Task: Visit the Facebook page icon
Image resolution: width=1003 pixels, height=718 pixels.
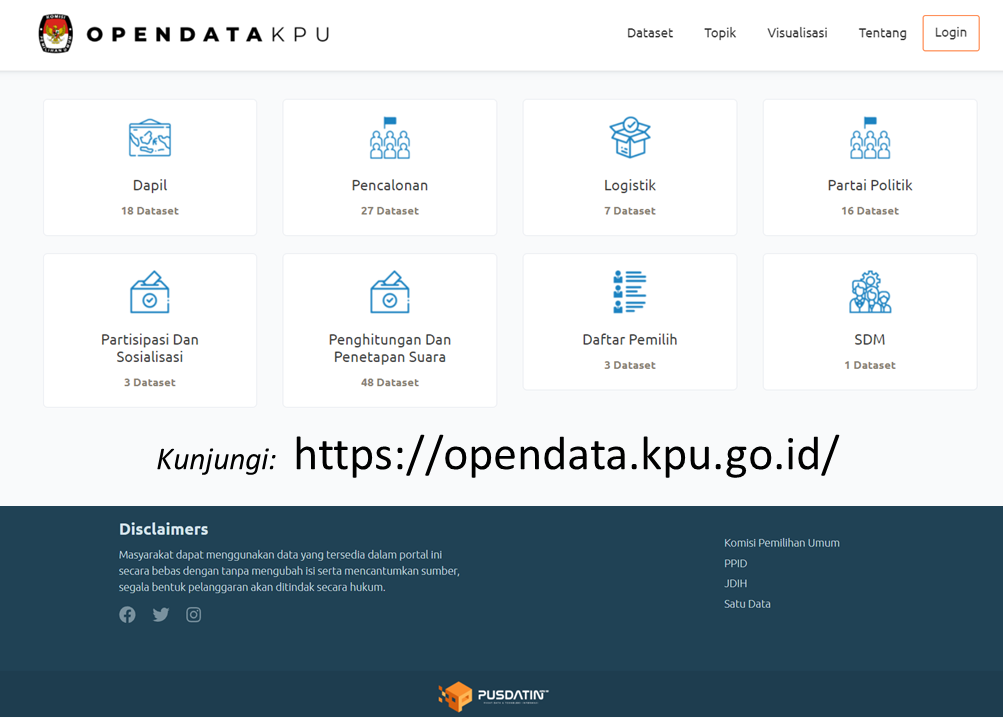Action: pos(127,615)
